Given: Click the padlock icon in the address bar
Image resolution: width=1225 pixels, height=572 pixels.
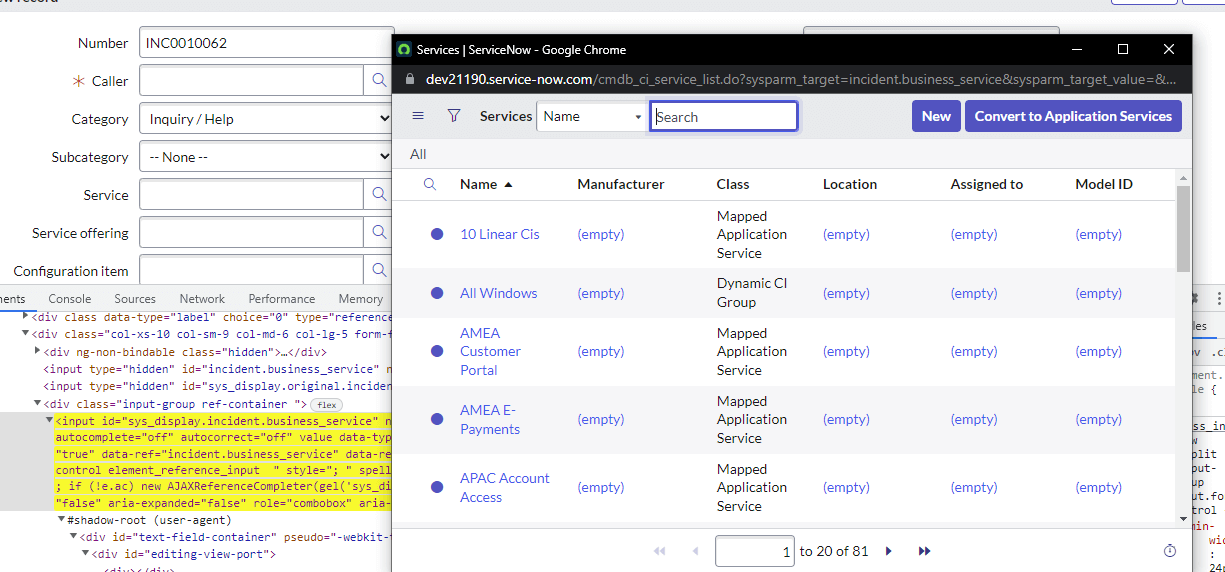Looking at the screenshot, I should pyautogui.click(x=408, y=79).
